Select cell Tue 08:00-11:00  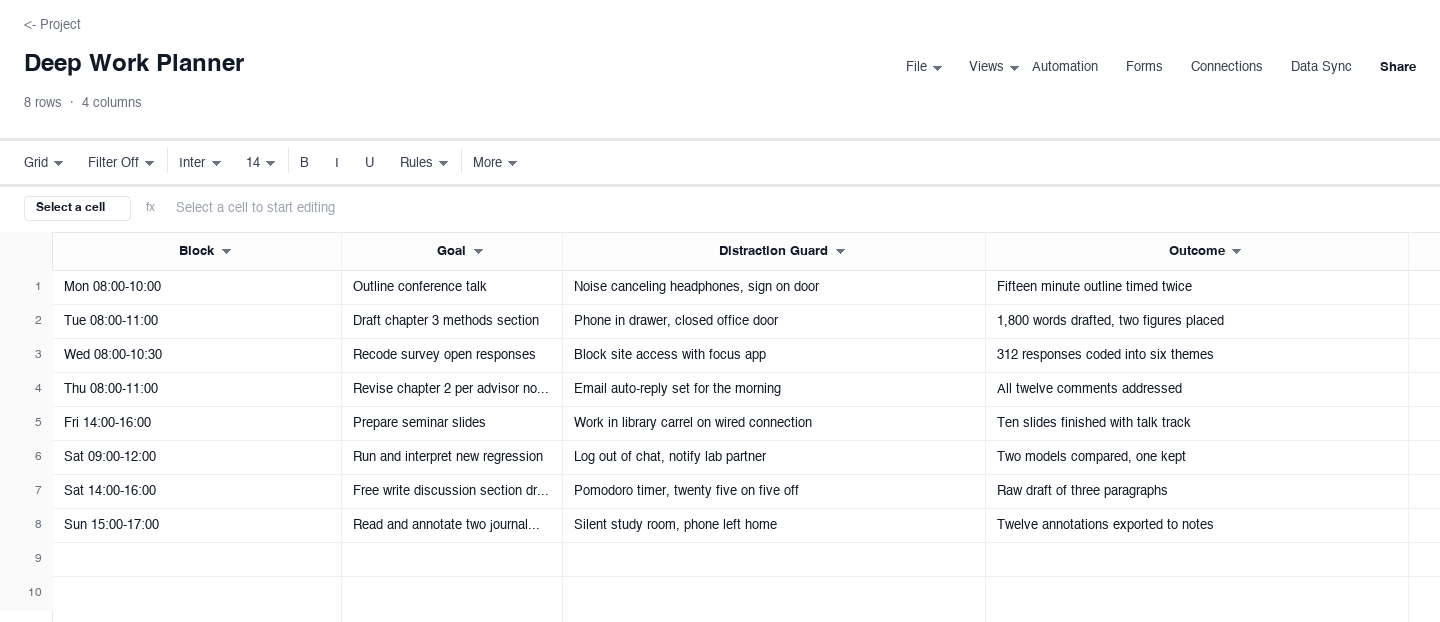click(x=197, y=321)
